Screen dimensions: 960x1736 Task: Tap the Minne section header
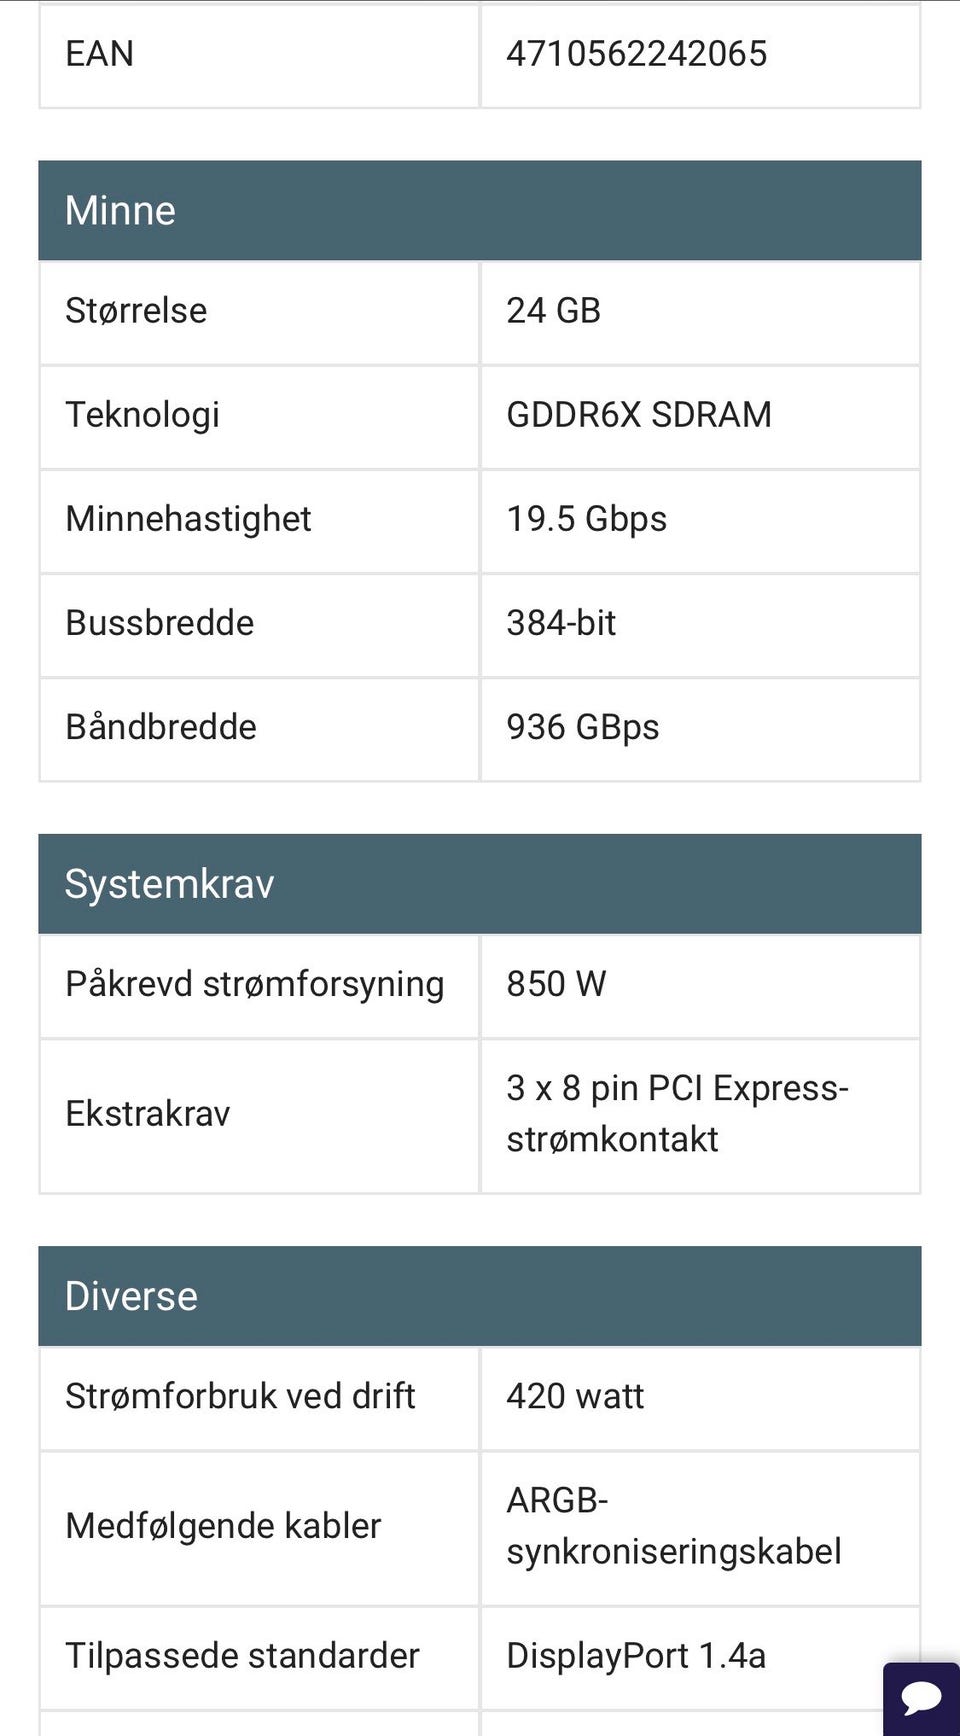480,211
